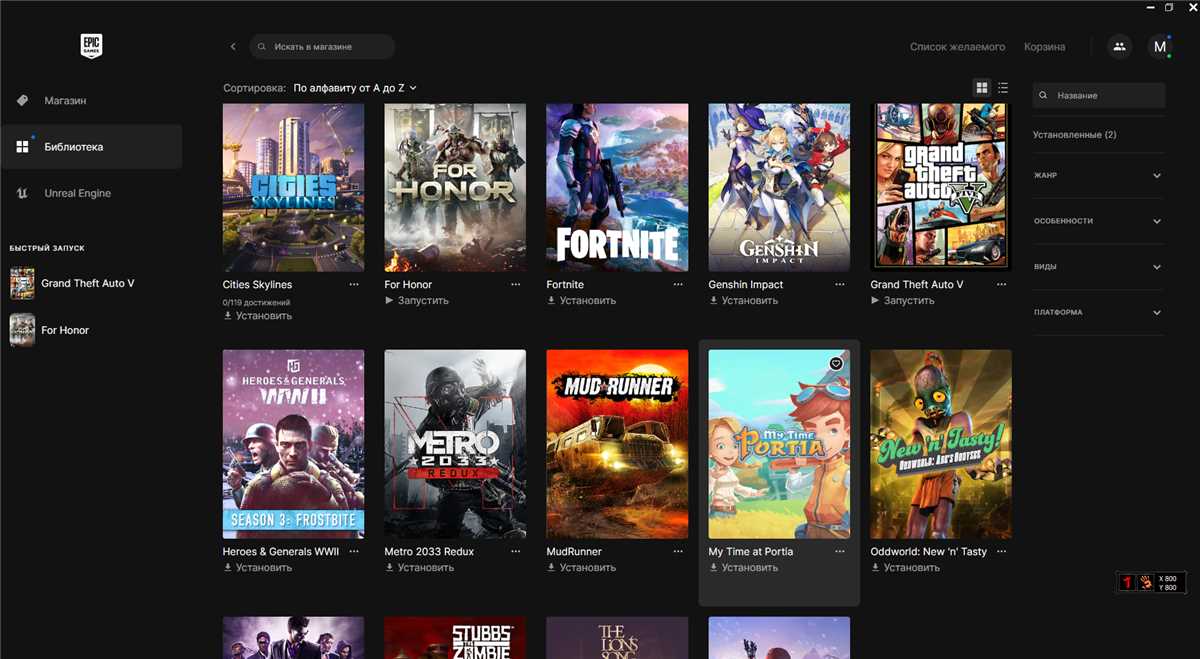Favorite My Time at Portia heart icon
This screenshot has width=1200, height=659.
[x=836, y=364]
